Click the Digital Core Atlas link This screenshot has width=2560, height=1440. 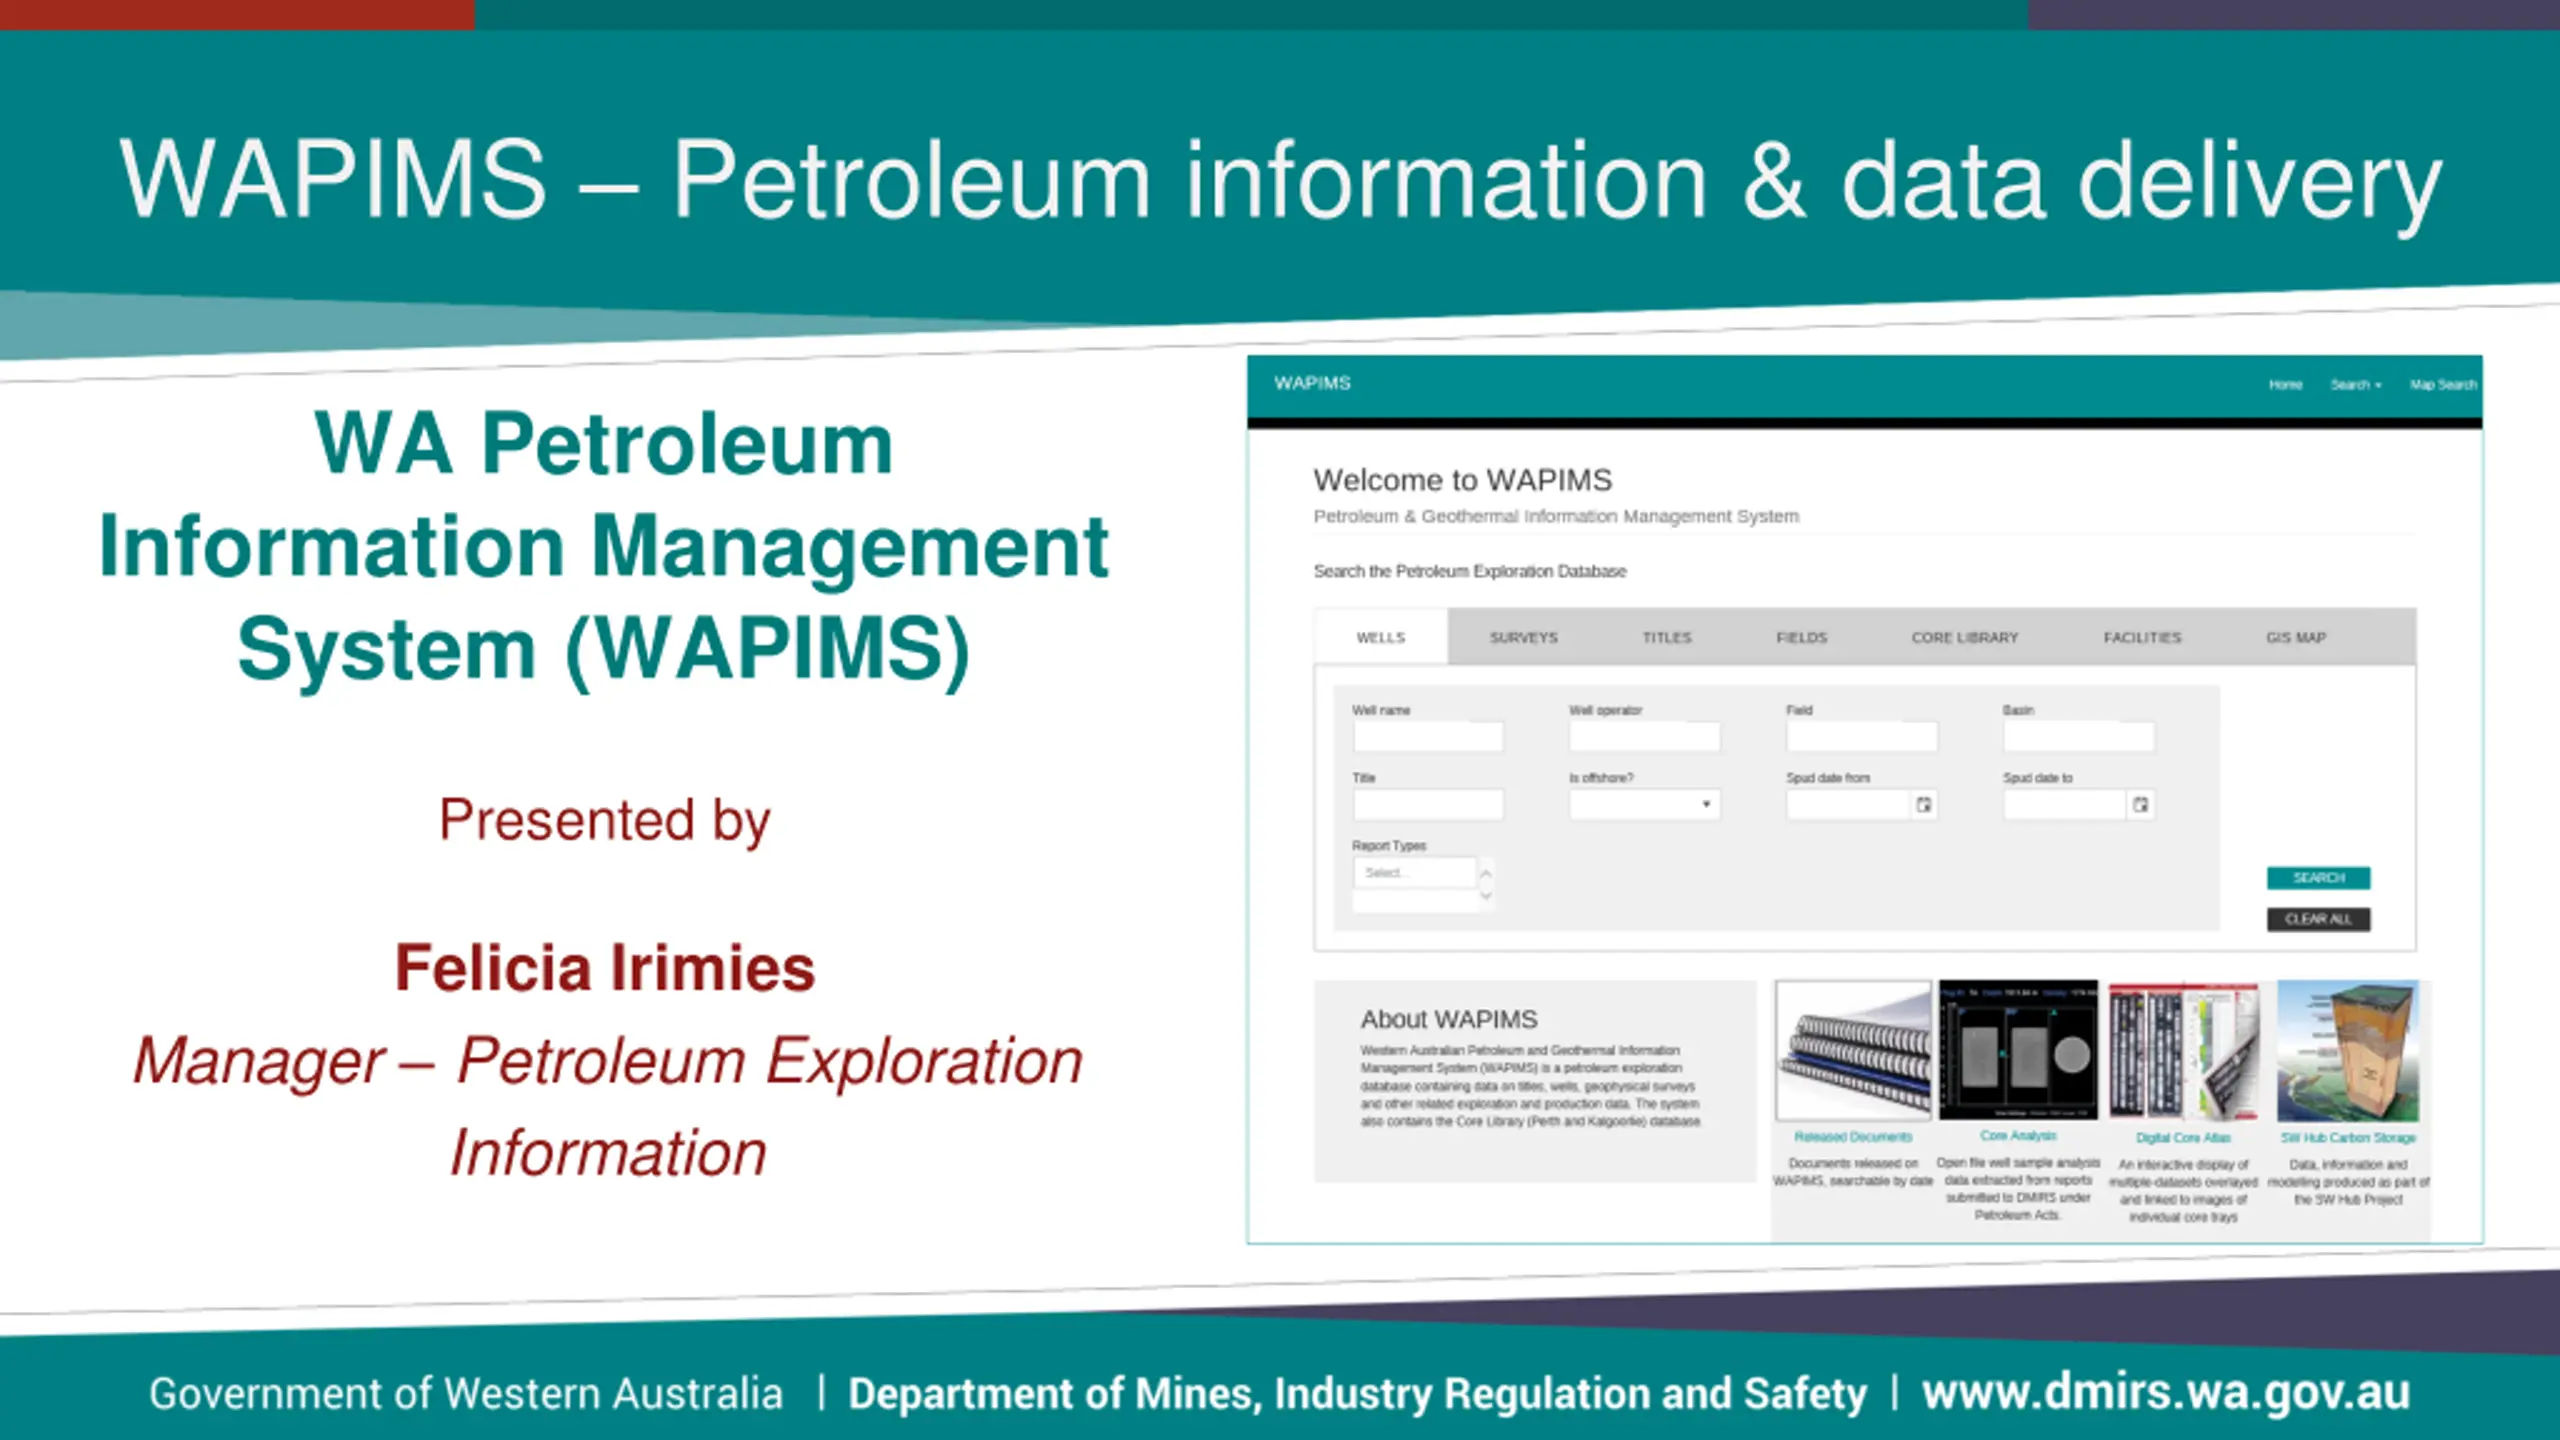(2183, 1138)
